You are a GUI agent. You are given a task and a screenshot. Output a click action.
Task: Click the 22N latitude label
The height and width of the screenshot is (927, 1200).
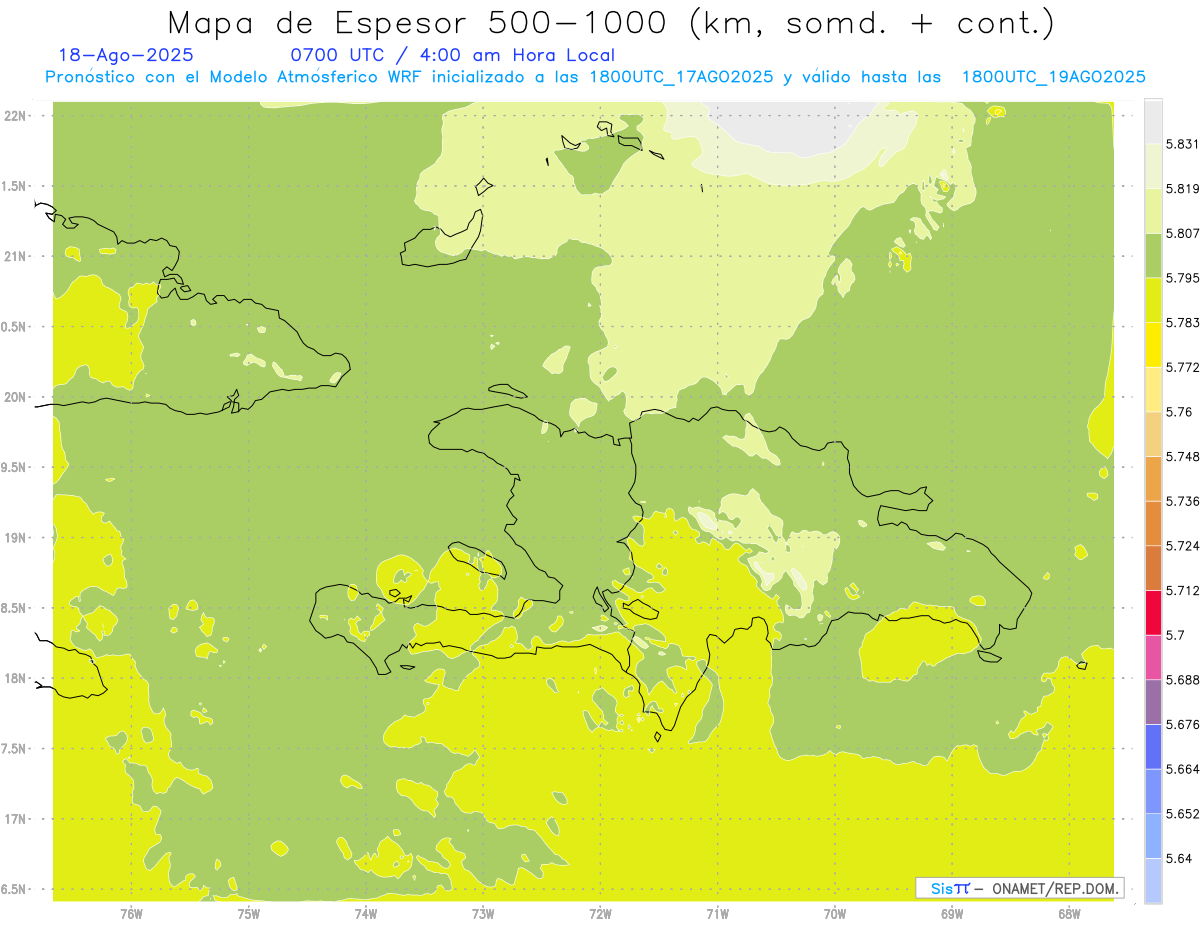(x=14, y=115)
